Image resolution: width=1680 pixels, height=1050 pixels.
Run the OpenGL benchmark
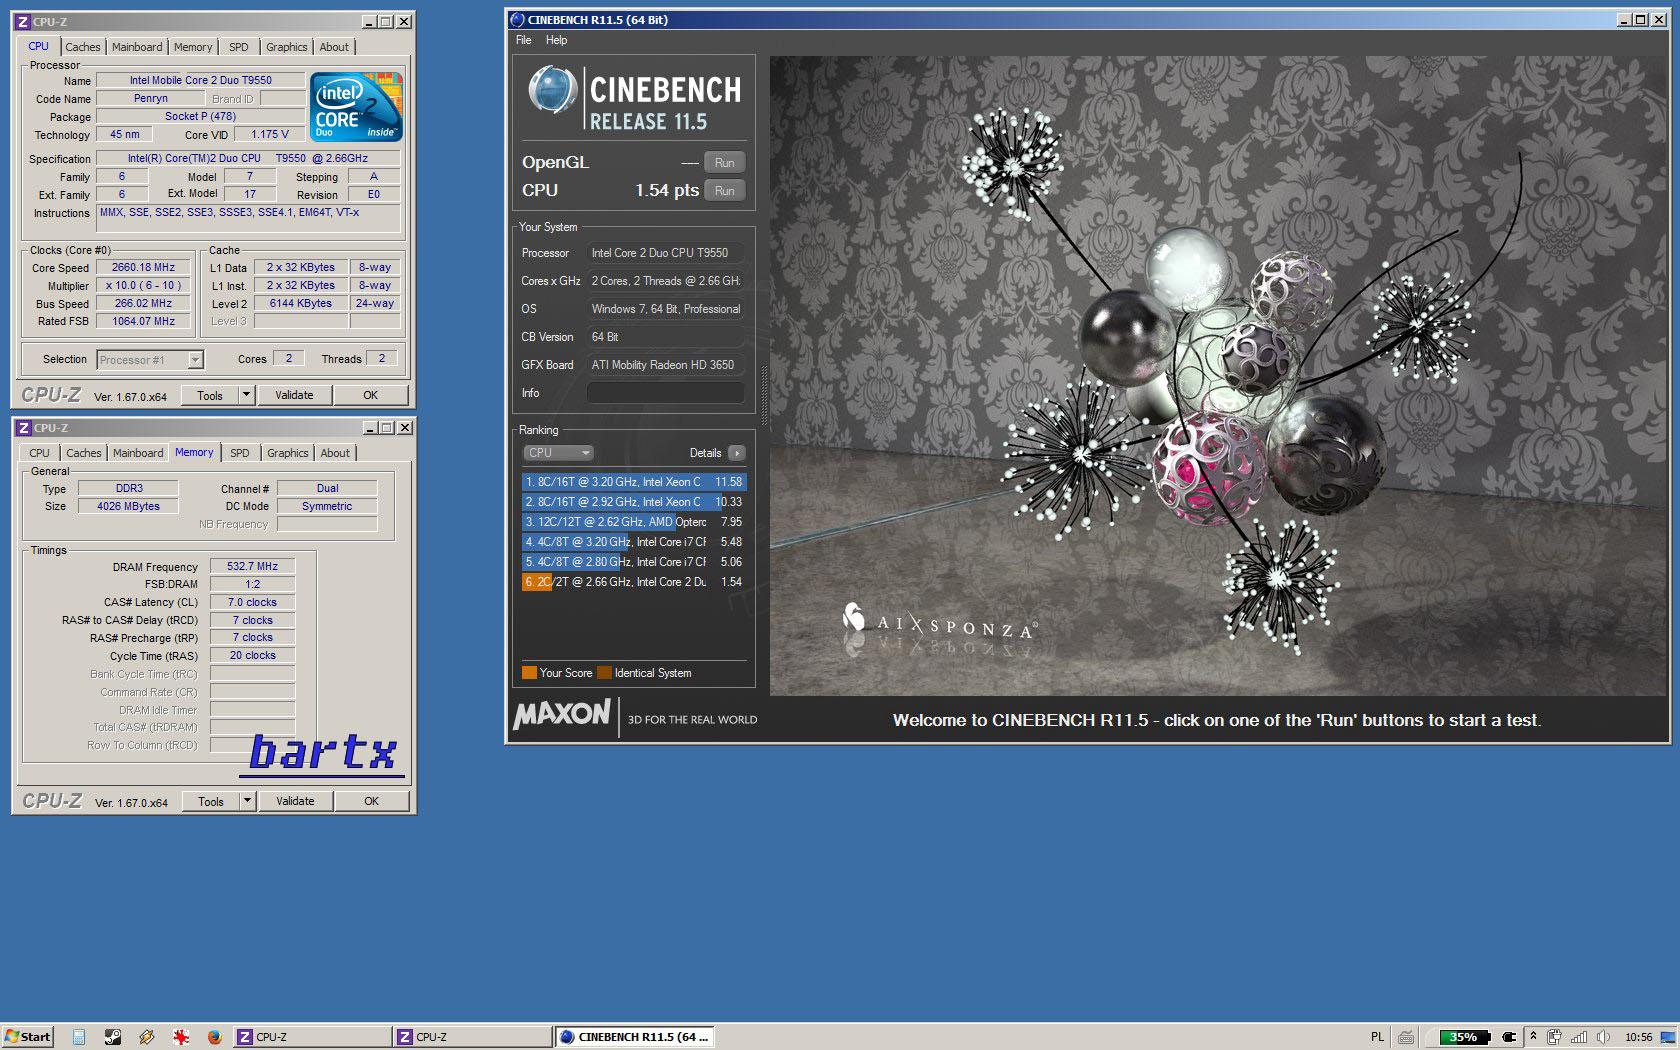tap(724, 163)
